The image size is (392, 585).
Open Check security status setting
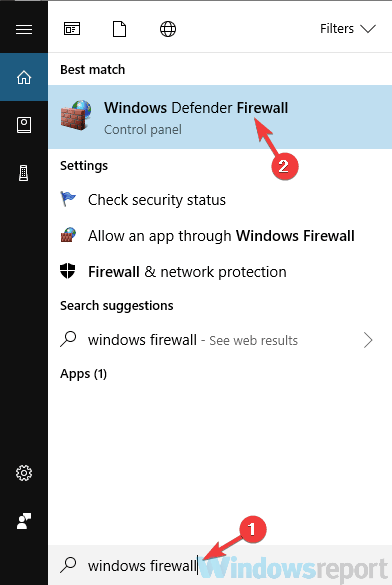click(220, 200)
